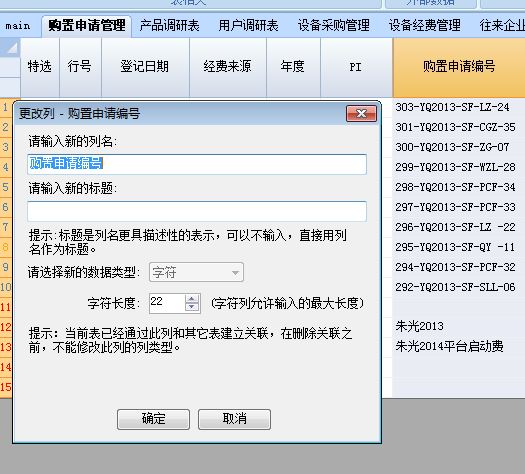The height and width of the screenshot is (474, 525).
Task: Select cell 303-YQ2013-SF-LZ-24
Action: coord(459,107)
